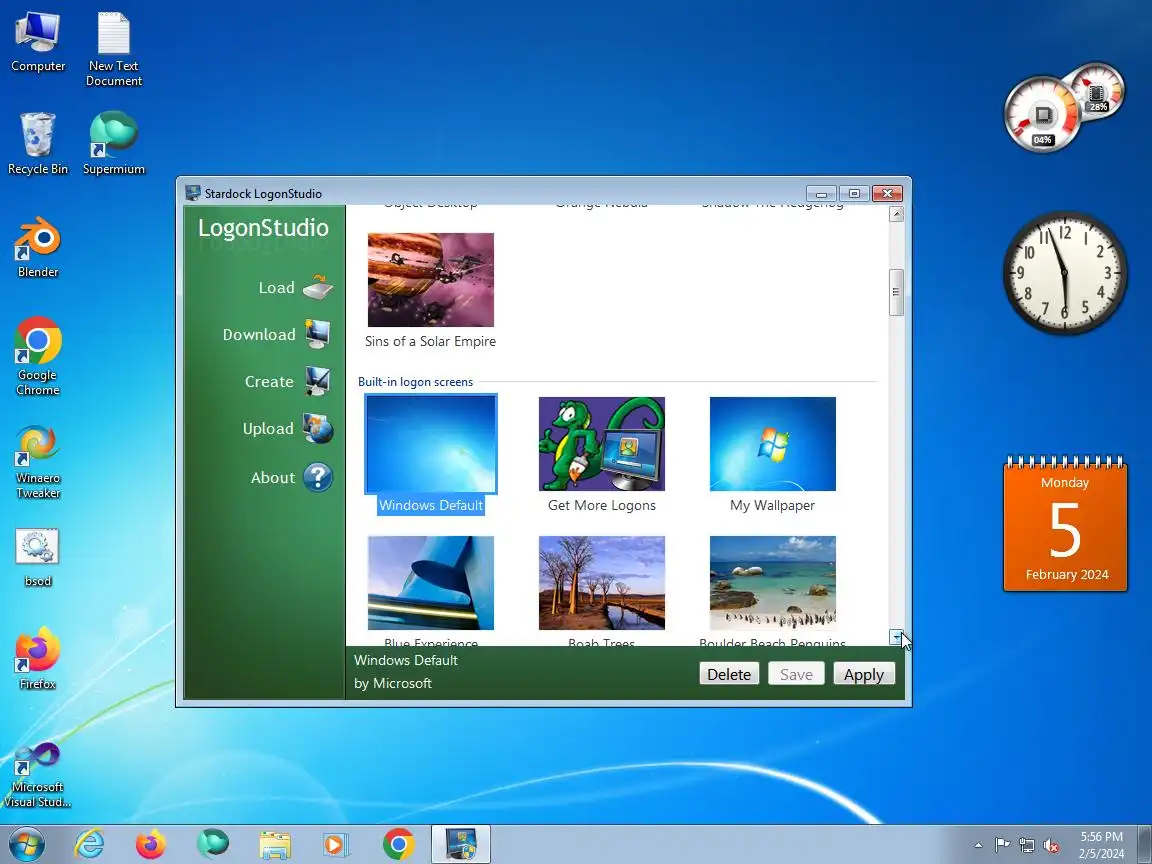
Task: Click the 'Get More Logons' caption
Action: coord(602,505)
